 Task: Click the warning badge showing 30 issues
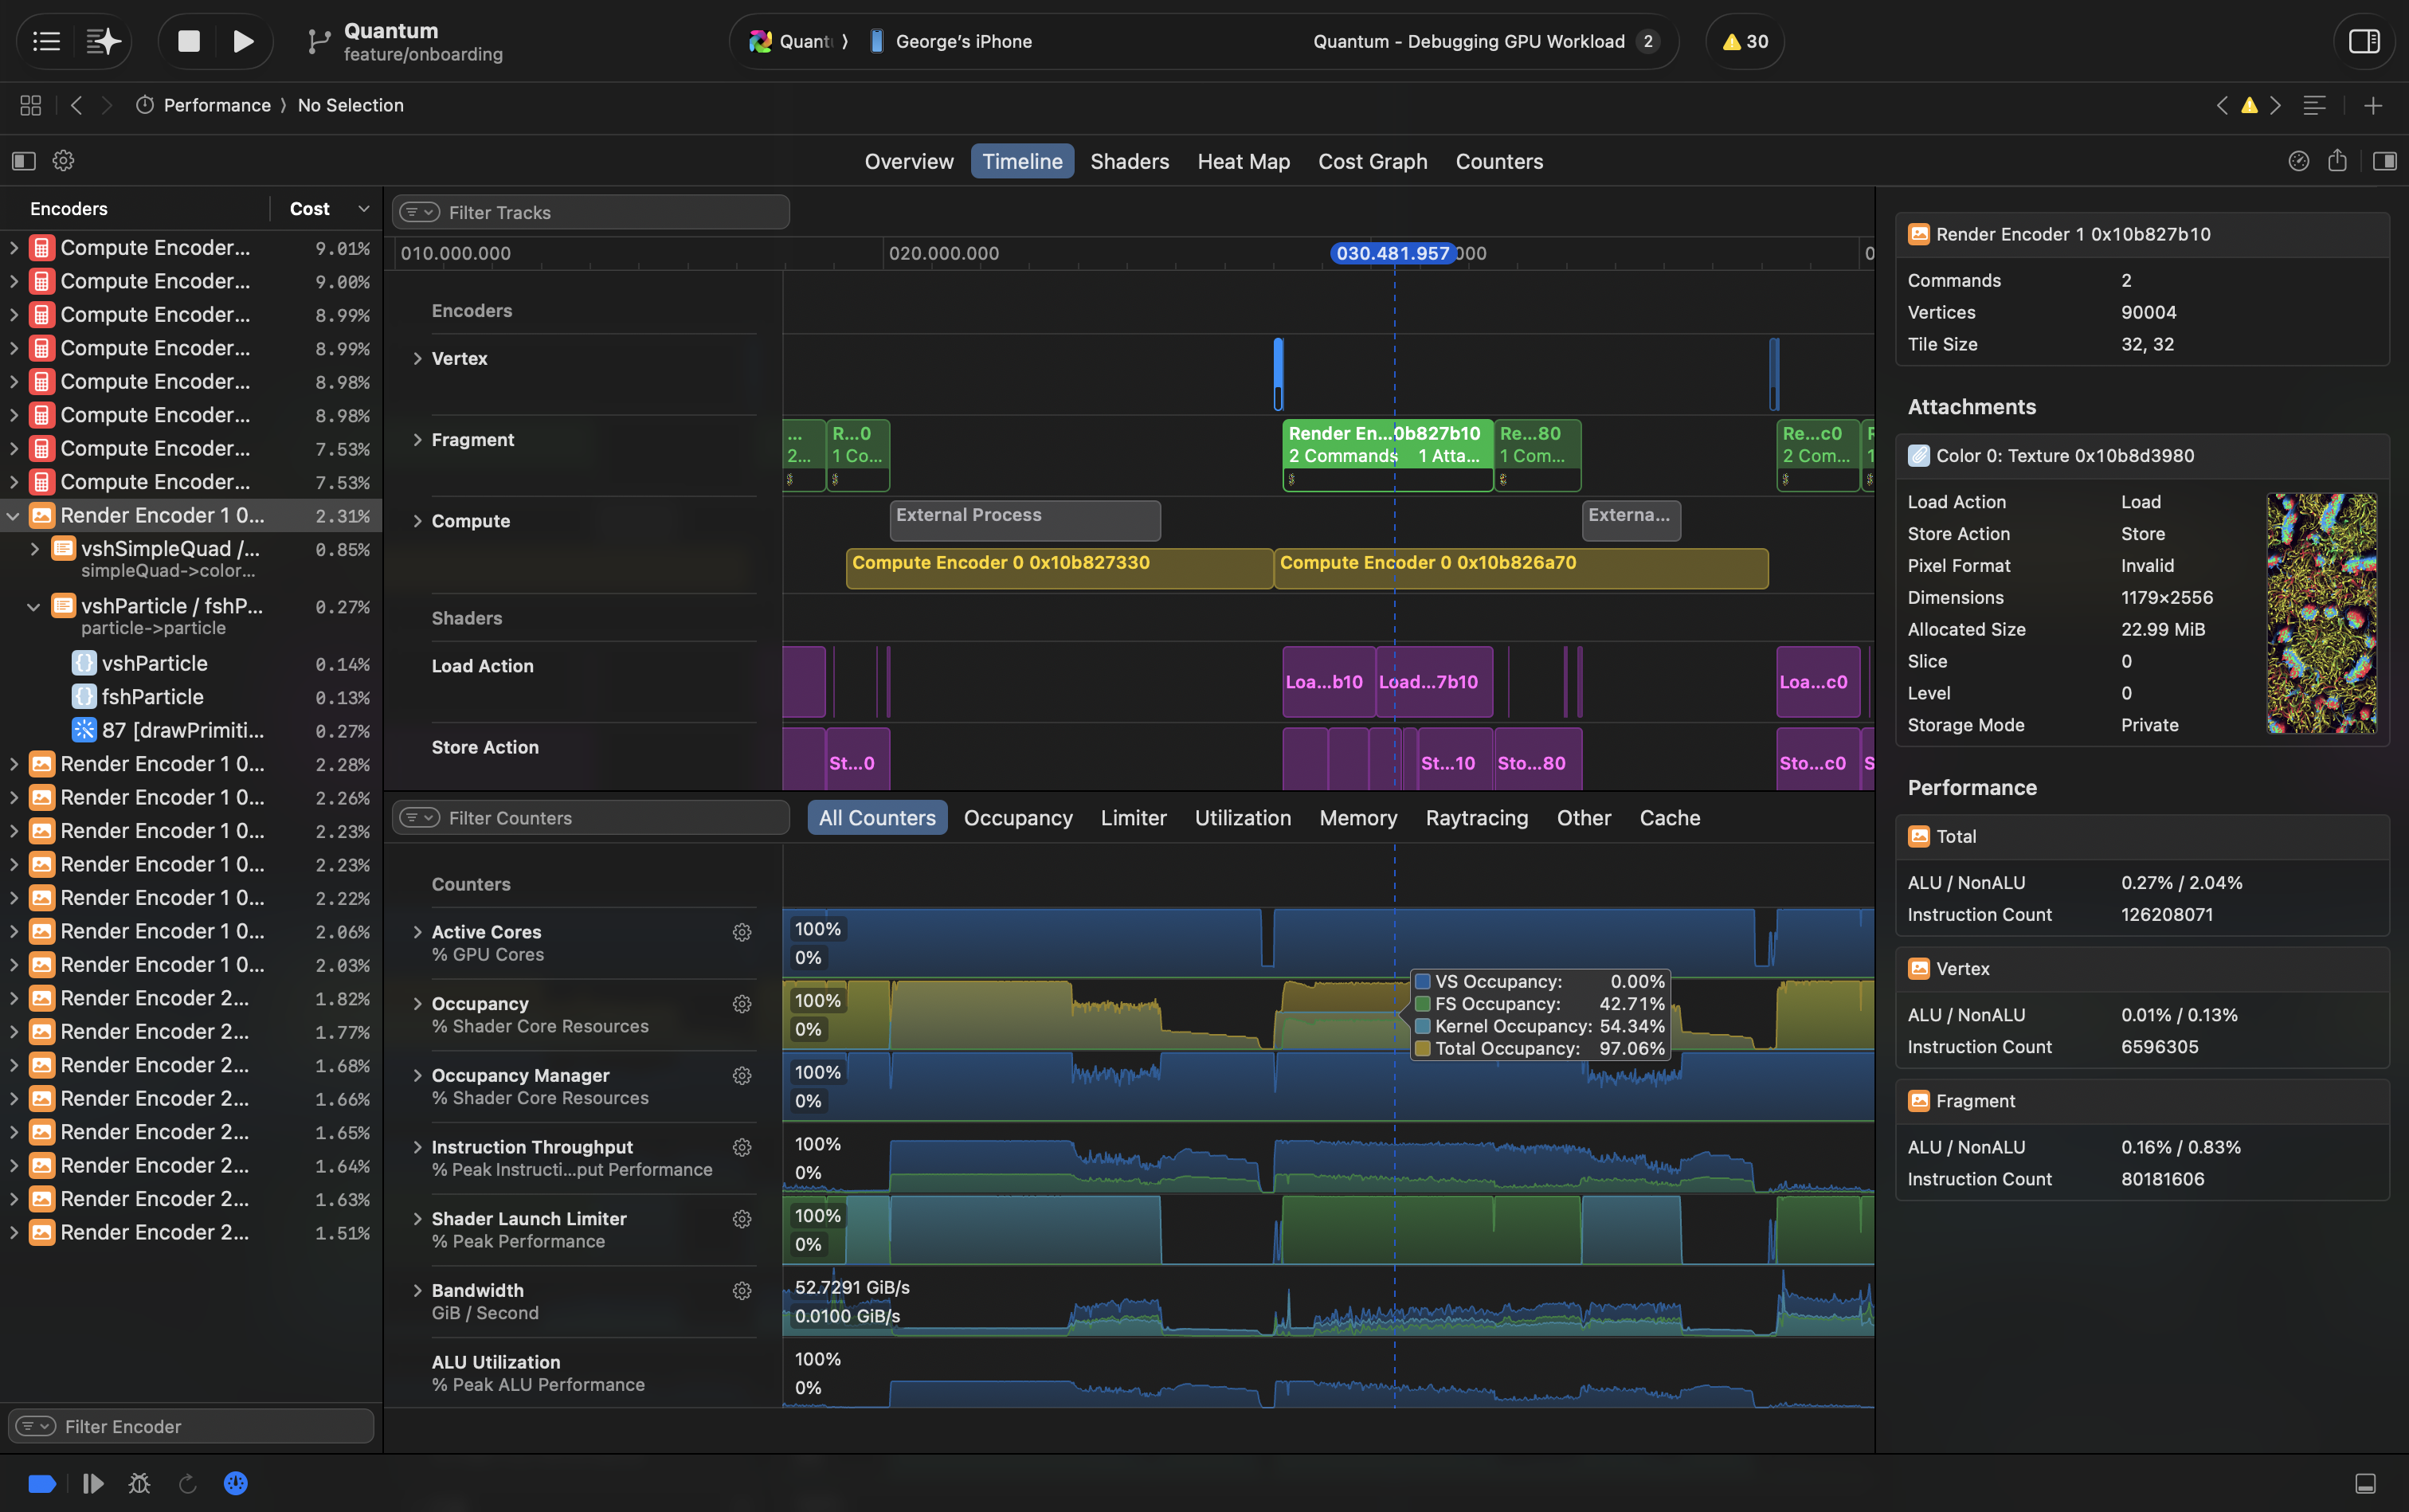[1745, 41]
